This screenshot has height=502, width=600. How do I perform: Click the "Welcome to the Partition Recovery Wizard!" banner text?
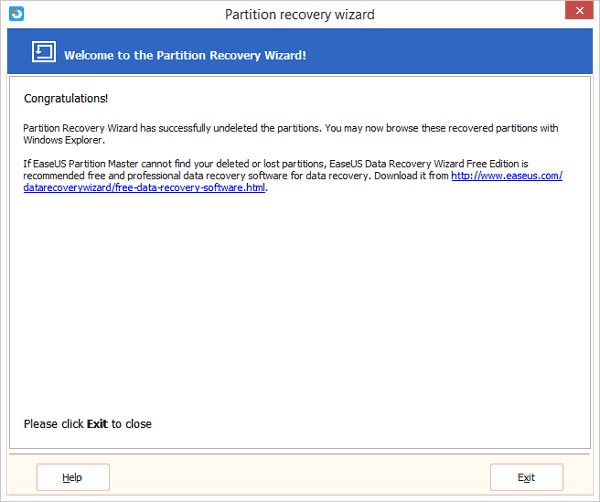tap(185, 55)
